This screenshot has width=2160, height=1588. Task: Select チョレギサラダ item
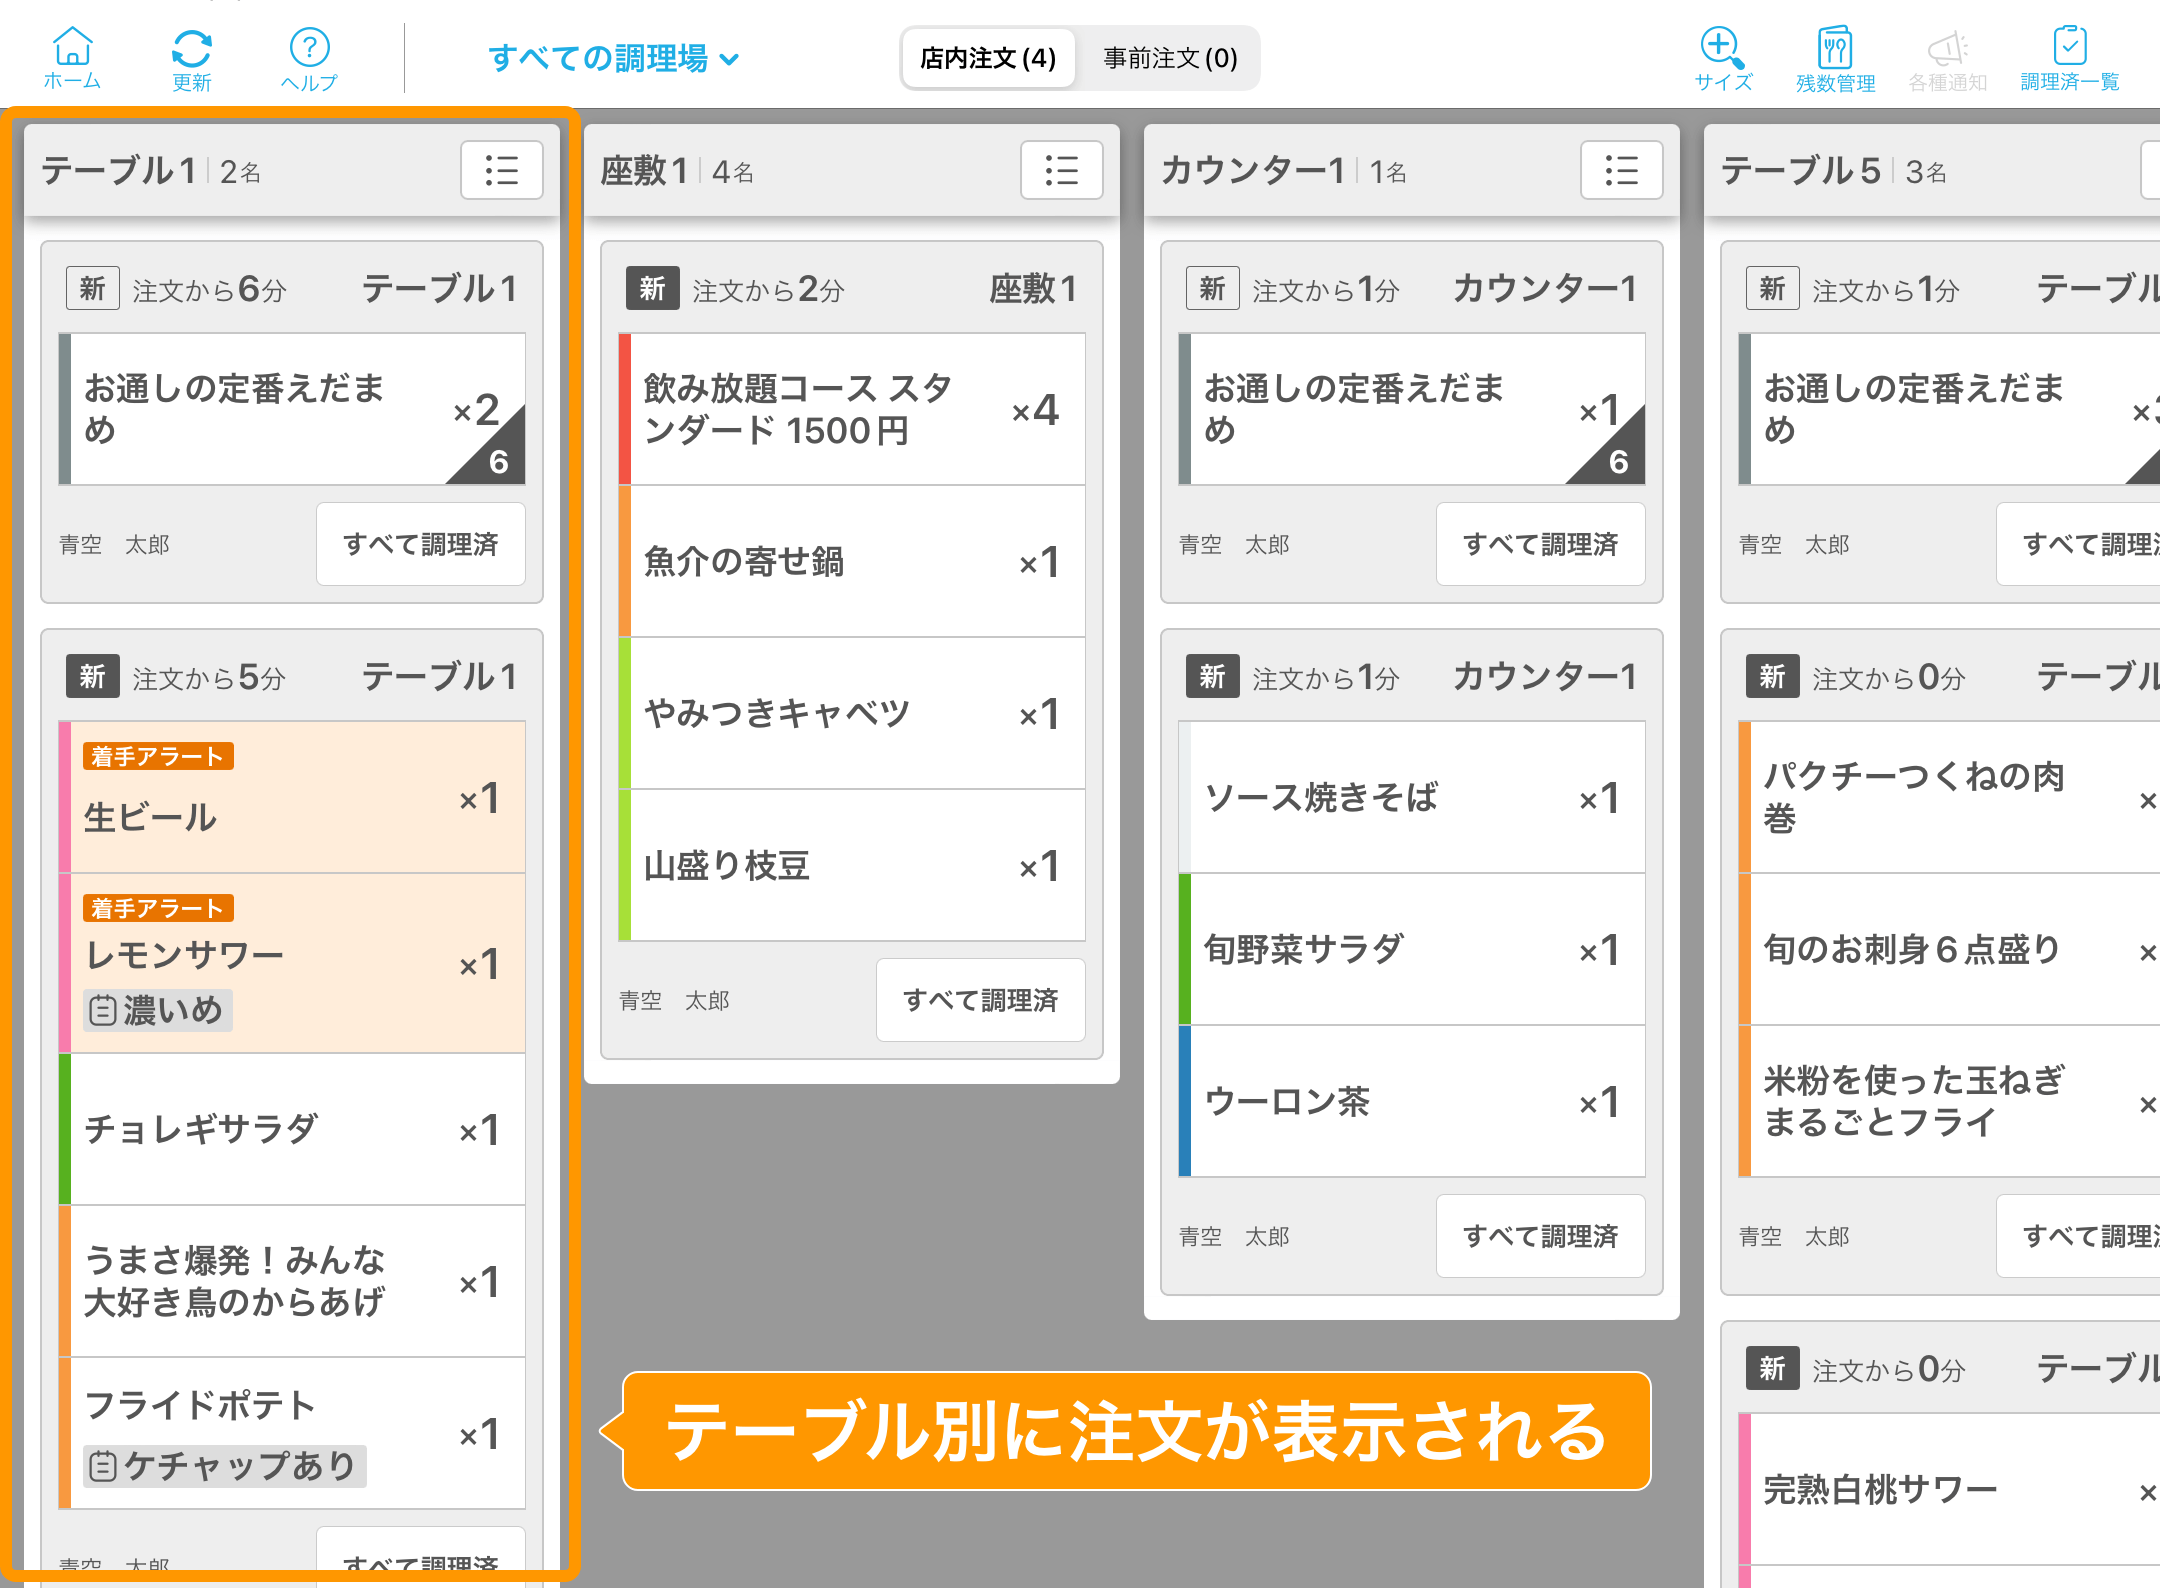tap(292, 1129)
